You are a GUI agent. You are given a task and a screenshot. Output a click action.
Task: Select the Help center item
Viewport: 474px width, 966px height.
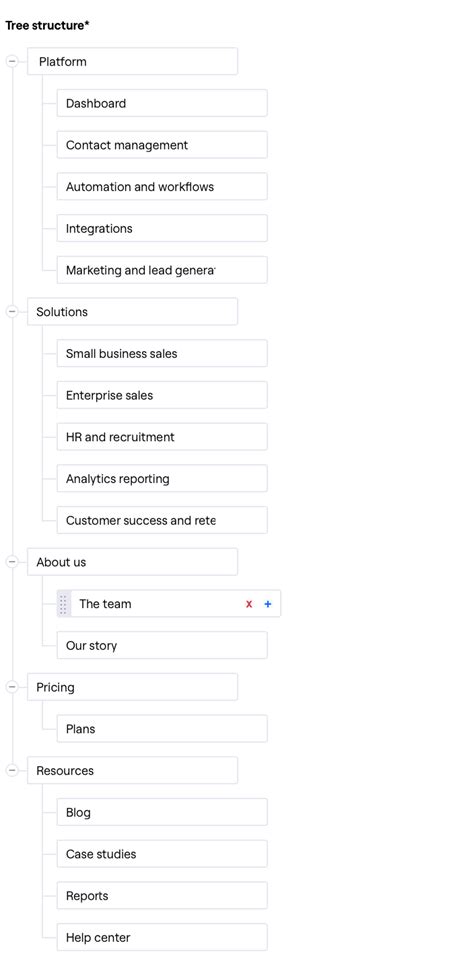(162, 938)
